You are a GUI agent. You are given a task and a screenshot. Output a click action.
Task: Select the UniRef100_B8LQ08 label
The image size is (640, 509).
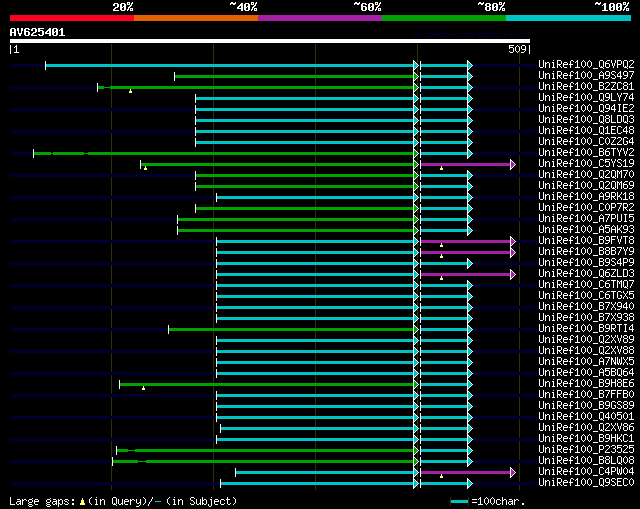coord(586,461)
